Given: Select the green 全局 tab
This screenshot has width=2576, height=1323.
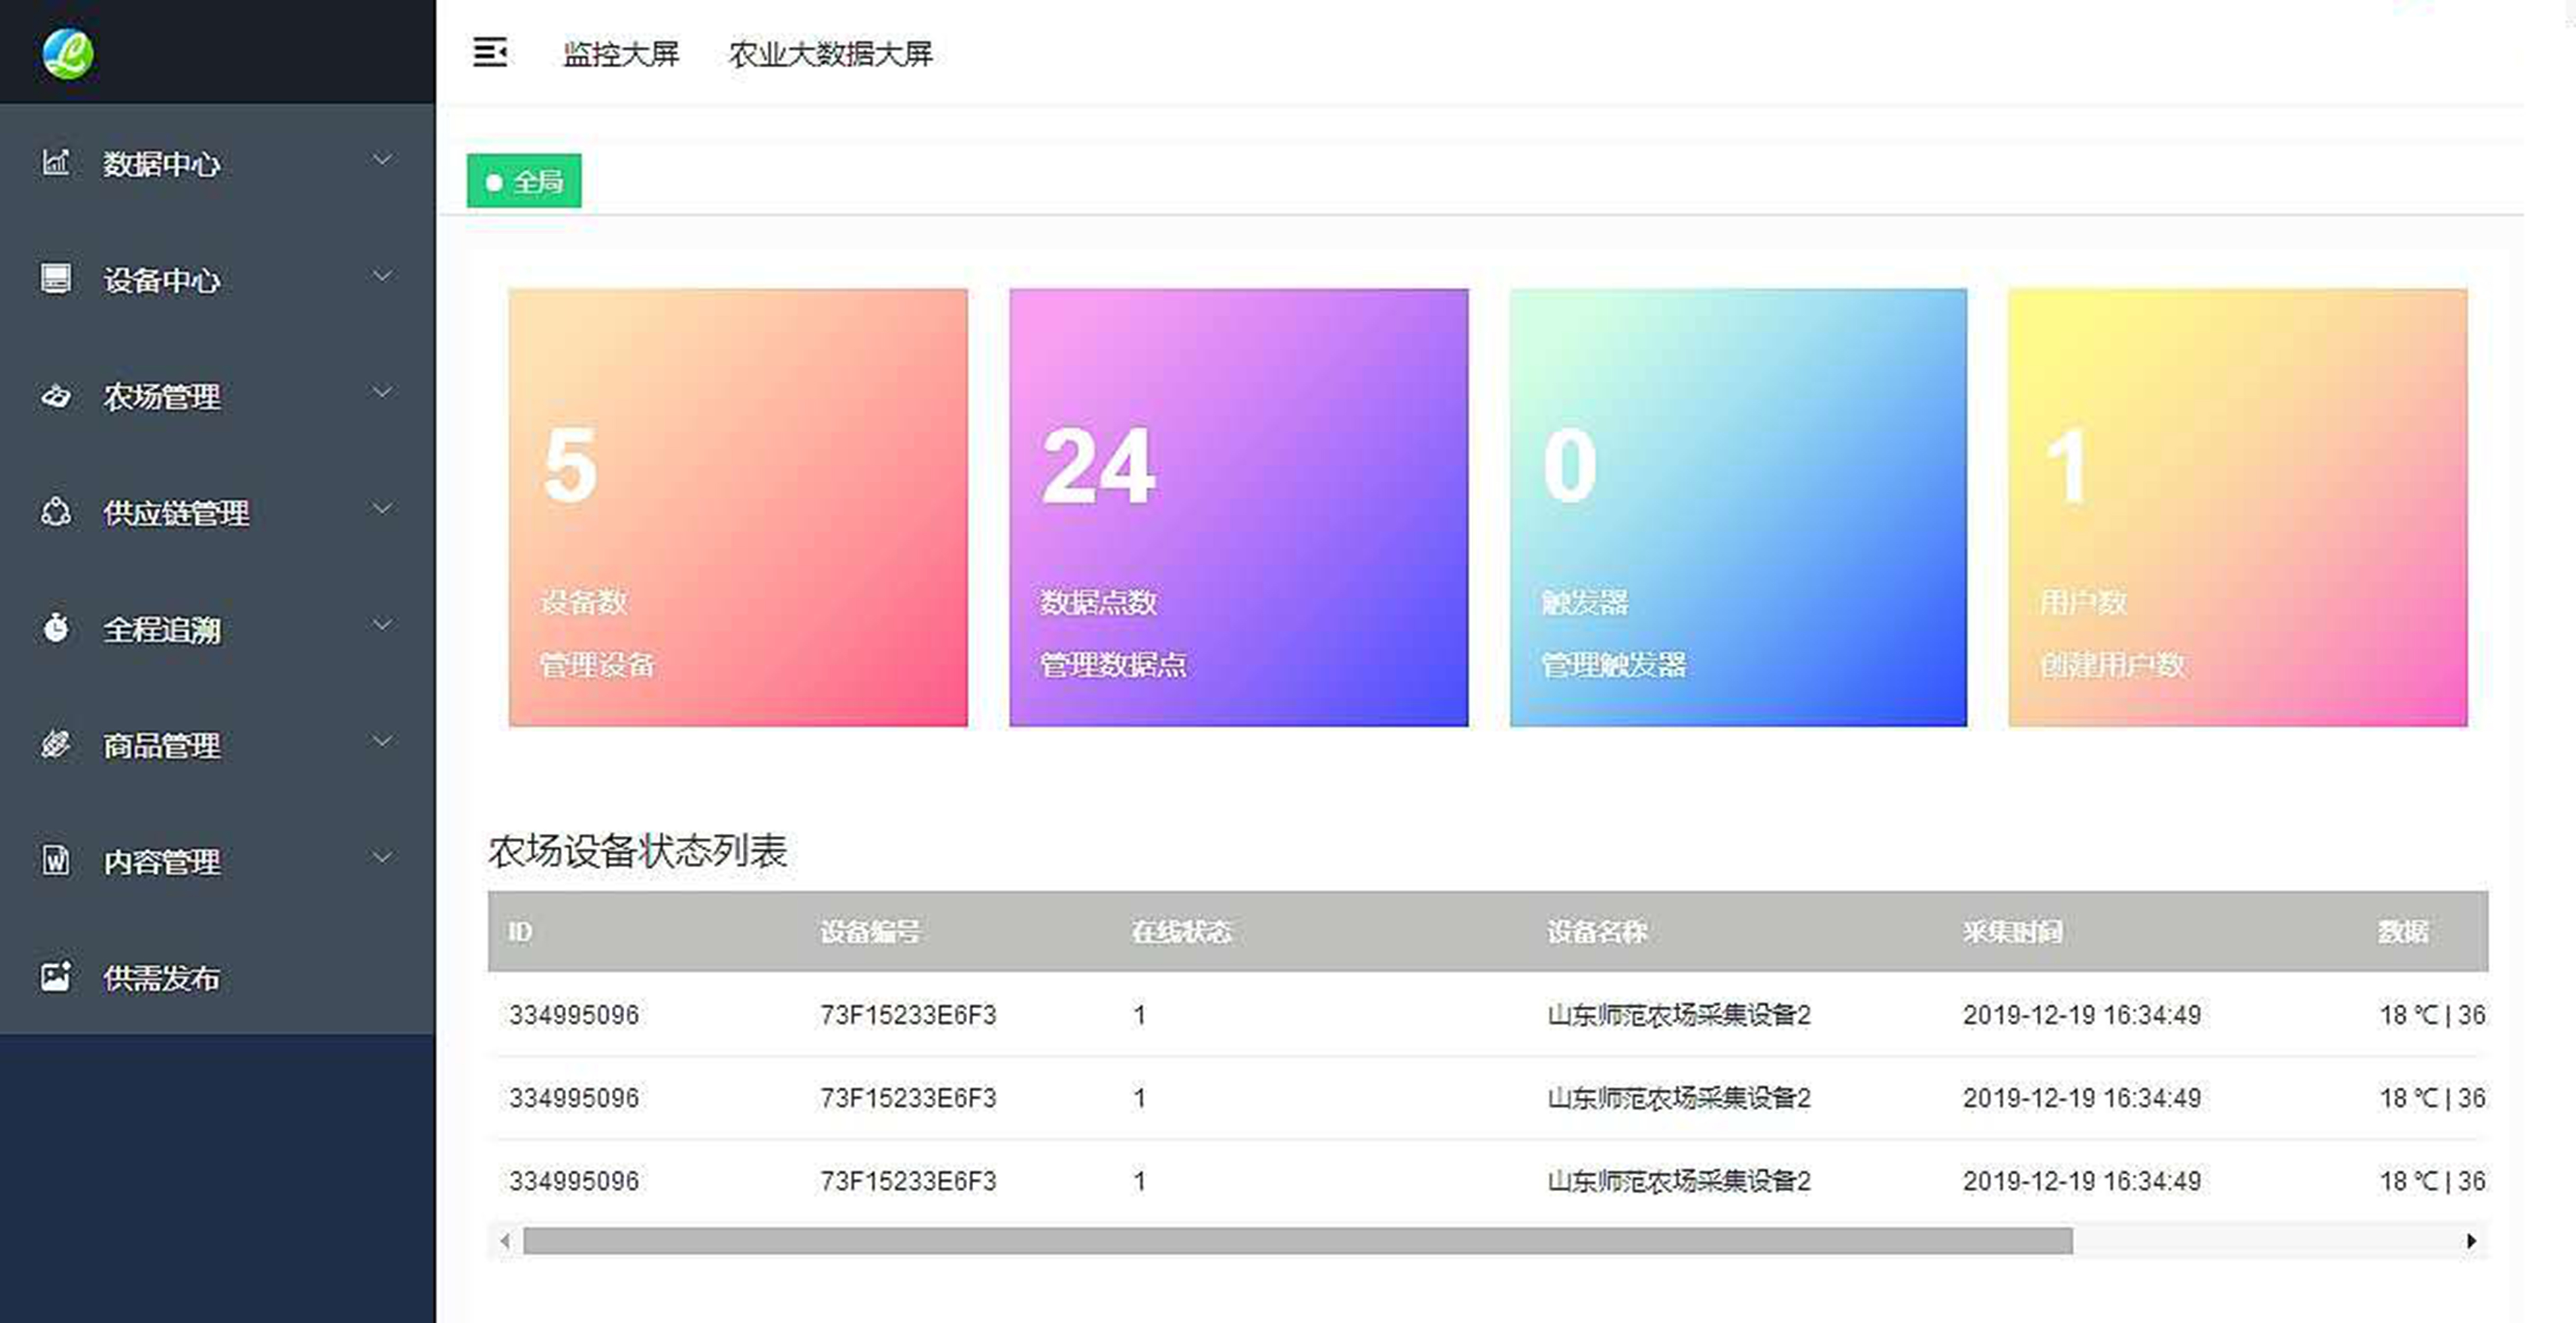Looking at the screenshot, I should pyautogui.click(x=524, y=181).
